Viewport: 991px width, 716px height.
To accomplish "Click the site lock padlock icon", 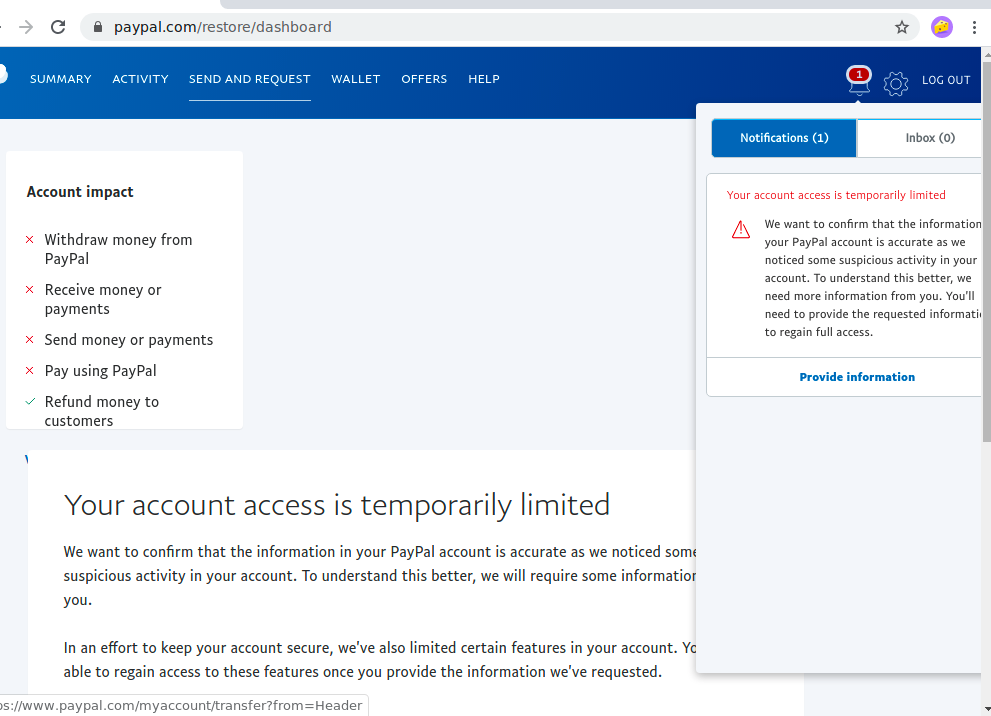I will (x=98, y=27).
